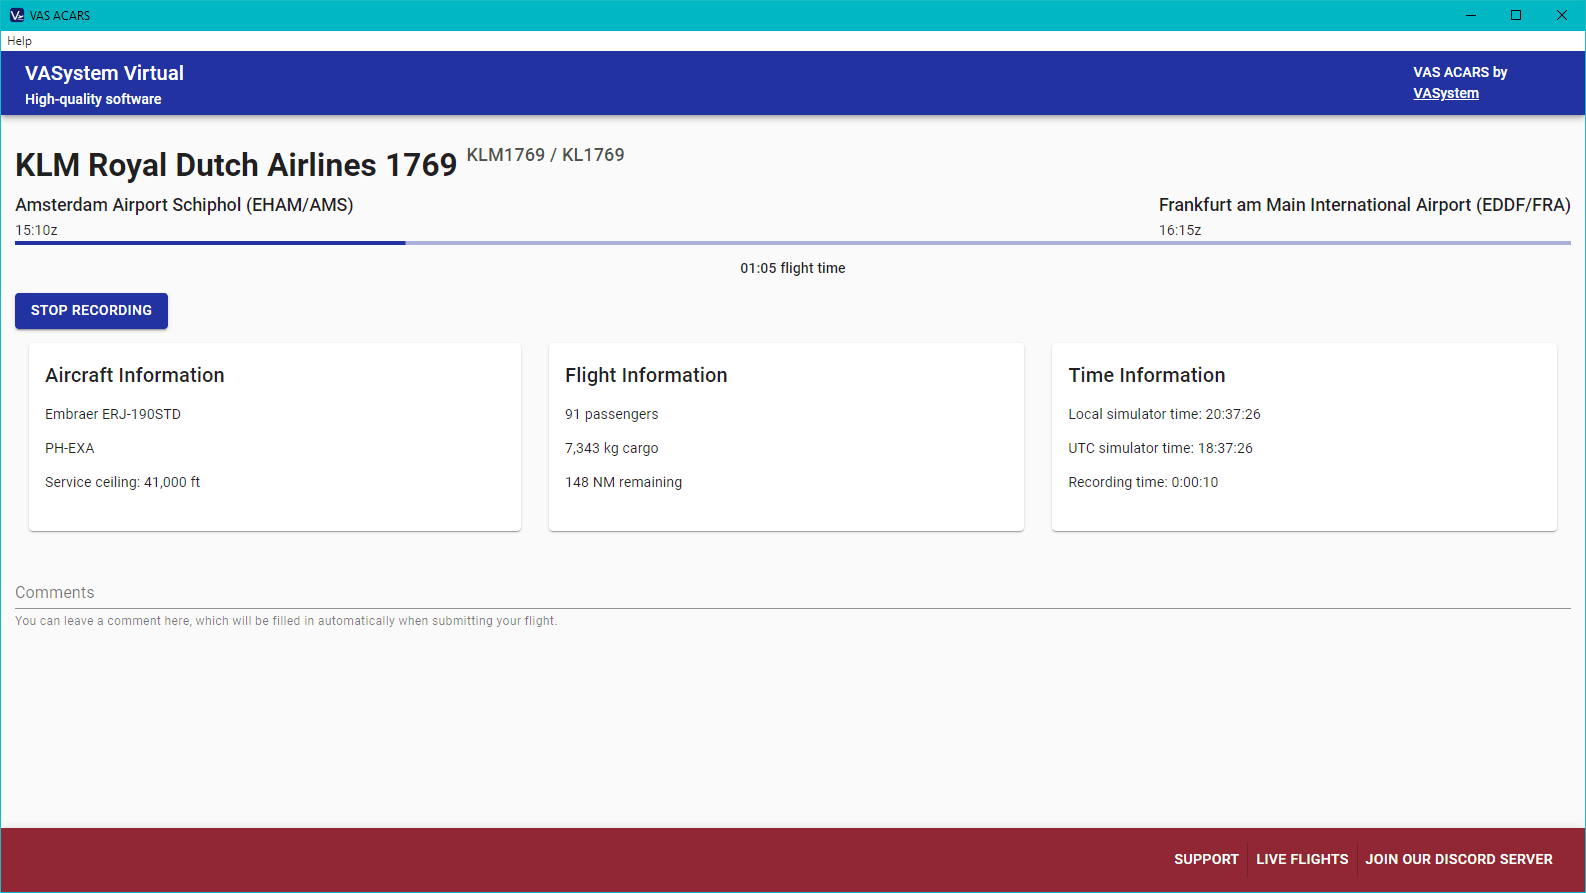Click the 91 passengers text
The height and width of the screenshot is (893, 1586).
tap(612, 414)
